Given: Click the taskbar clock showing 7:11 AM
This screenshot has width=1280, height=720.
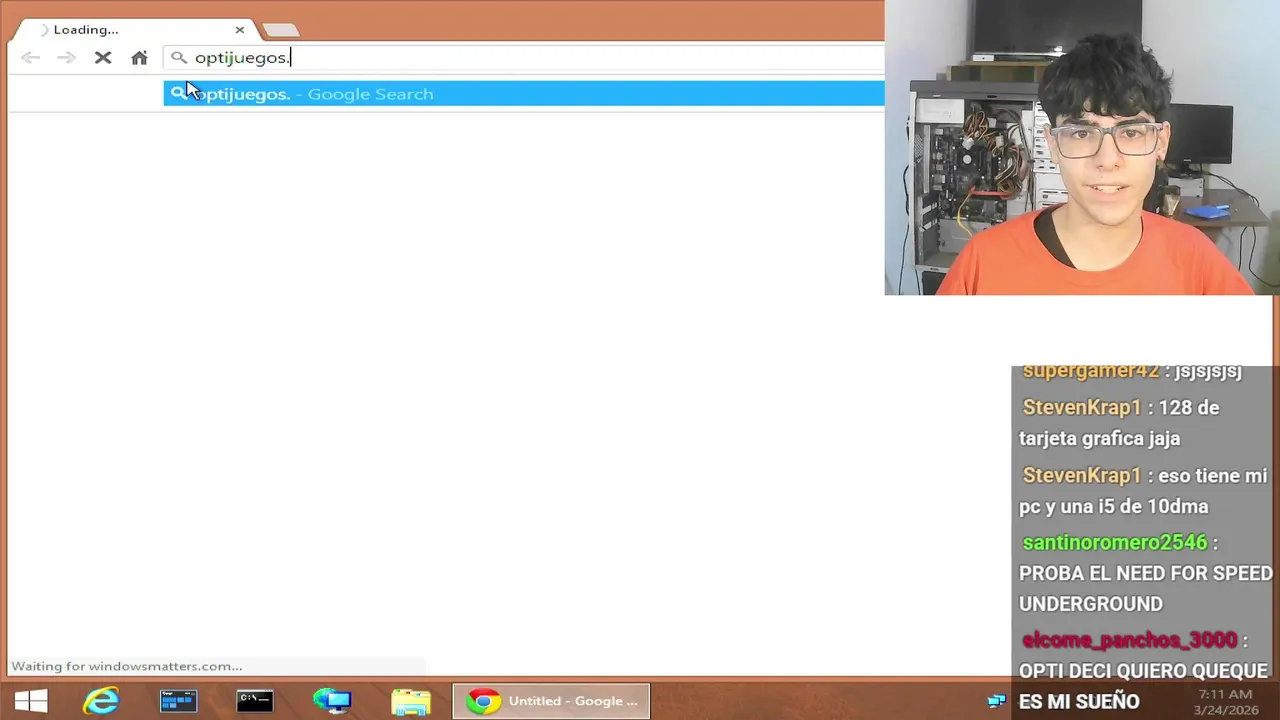Looking at the screenshot, I should tap(1223, 702).
